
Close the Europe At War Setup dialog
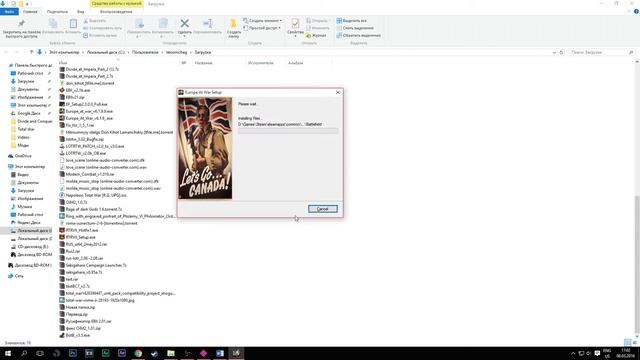pos(338,92)
